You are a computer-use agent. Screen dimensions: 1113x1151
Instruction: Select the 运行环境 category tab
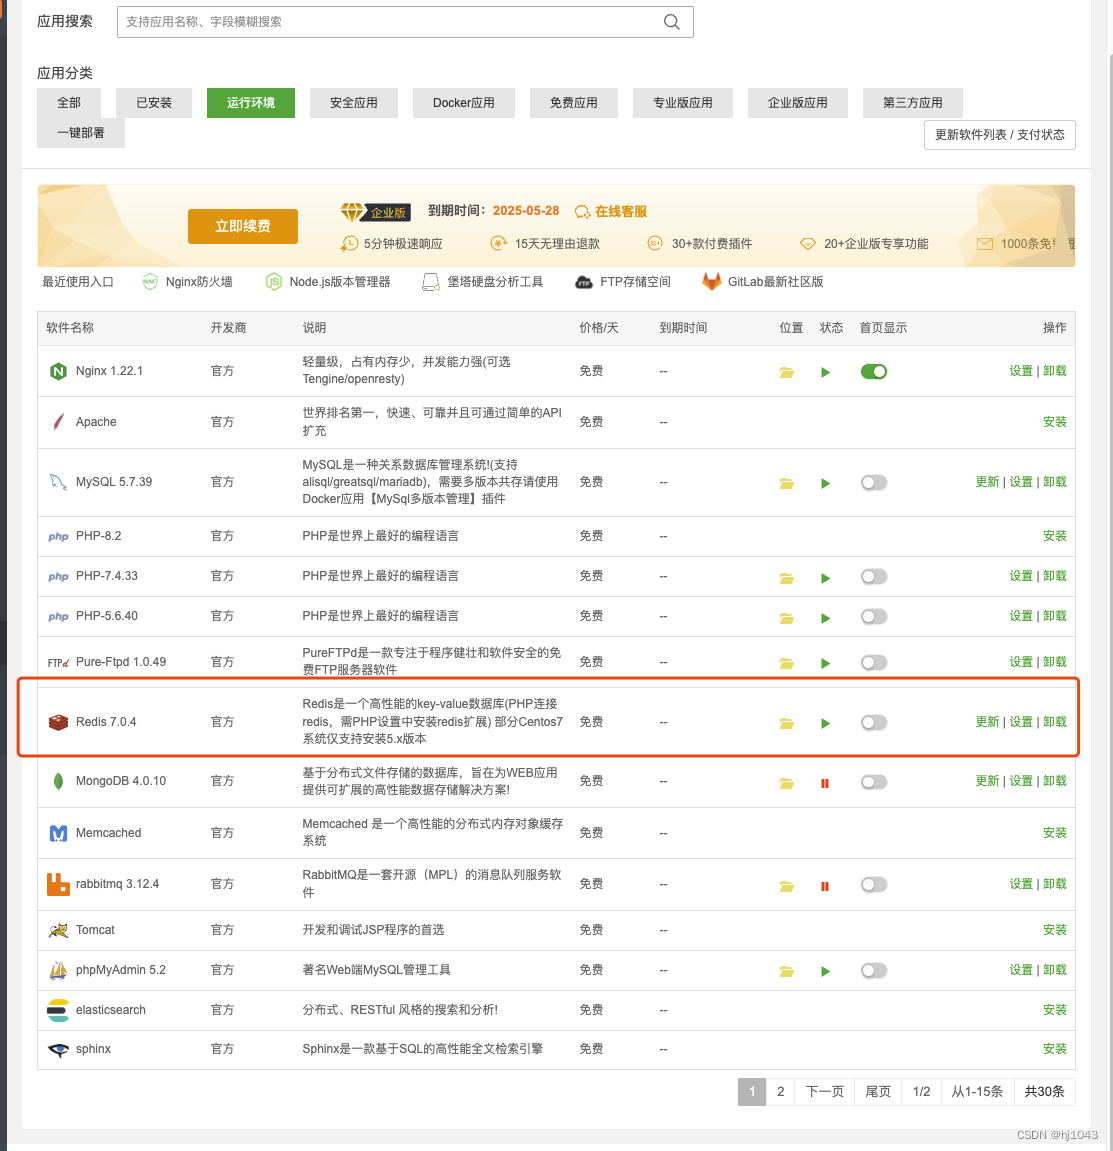[251, 103]
